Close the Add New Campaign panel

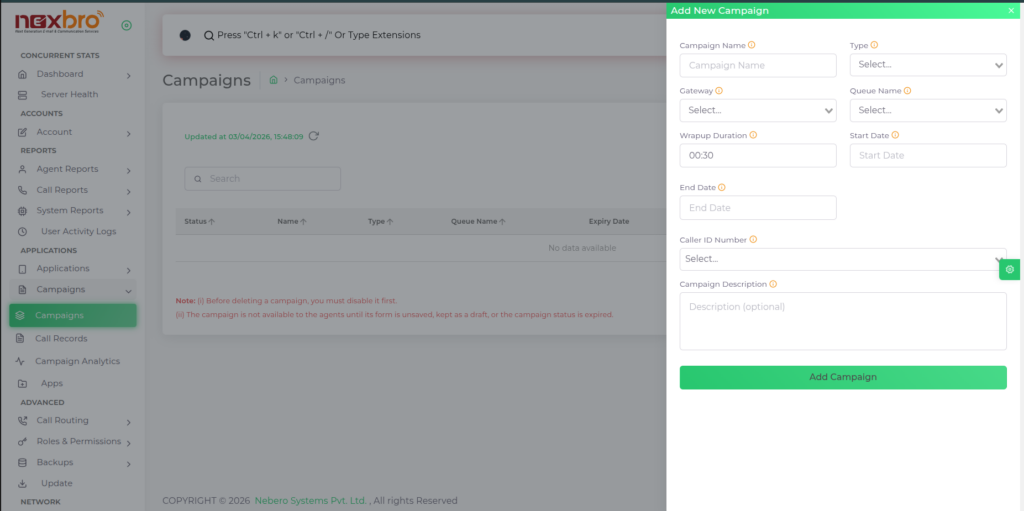click(1010, 10)
